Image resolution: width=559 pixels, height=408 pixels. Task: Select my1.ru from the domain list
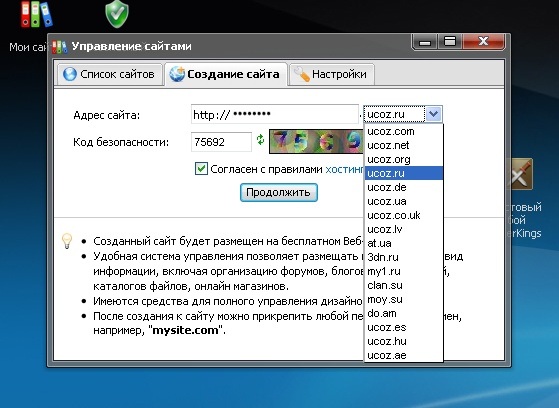pyautogui.click(x=404, y=271)
